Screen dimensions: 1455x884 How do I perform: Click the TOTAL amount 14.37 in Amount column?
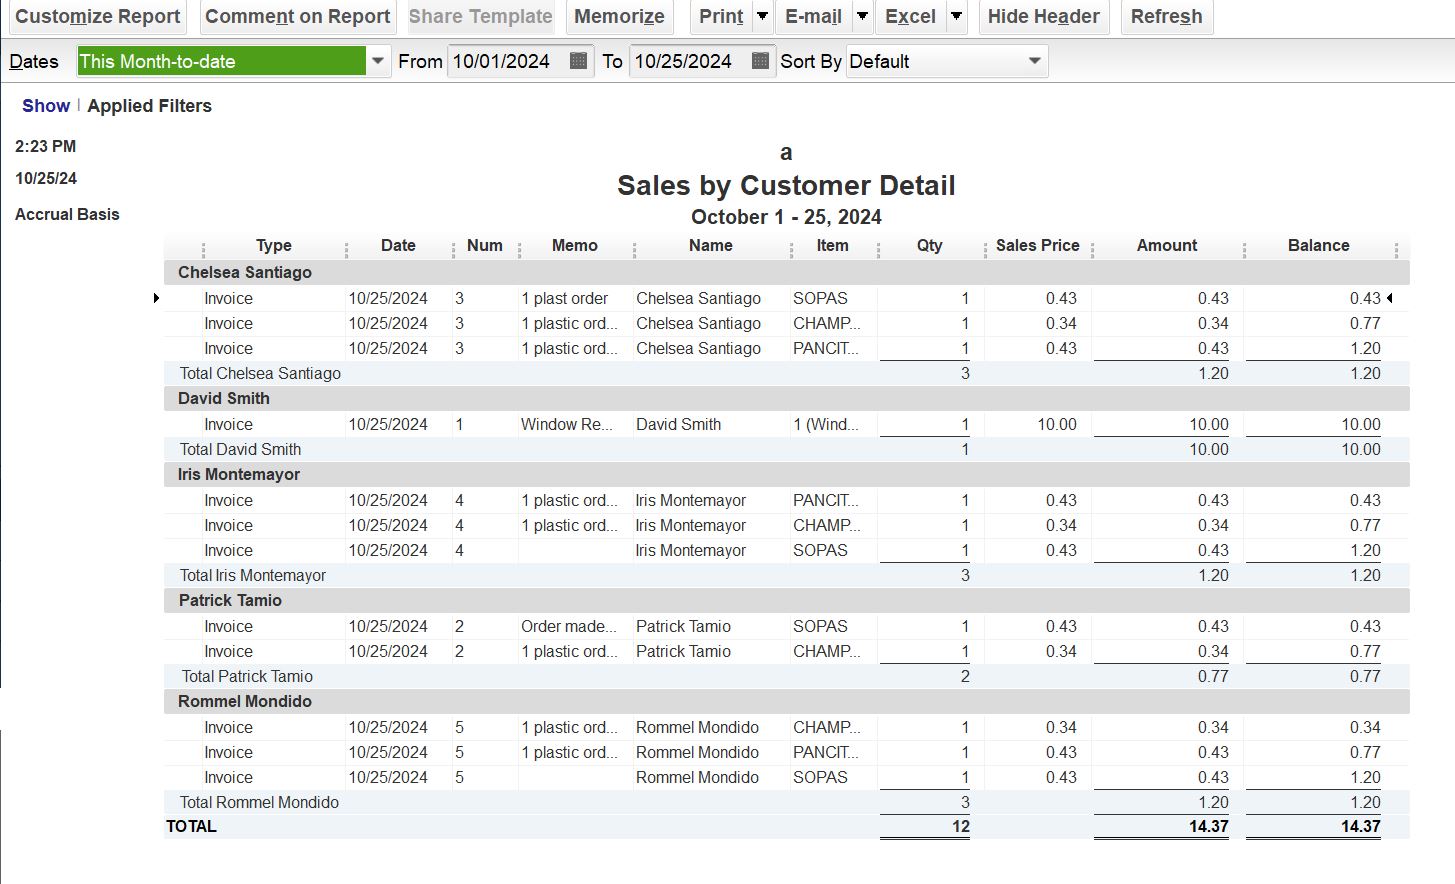[1209, 827]
